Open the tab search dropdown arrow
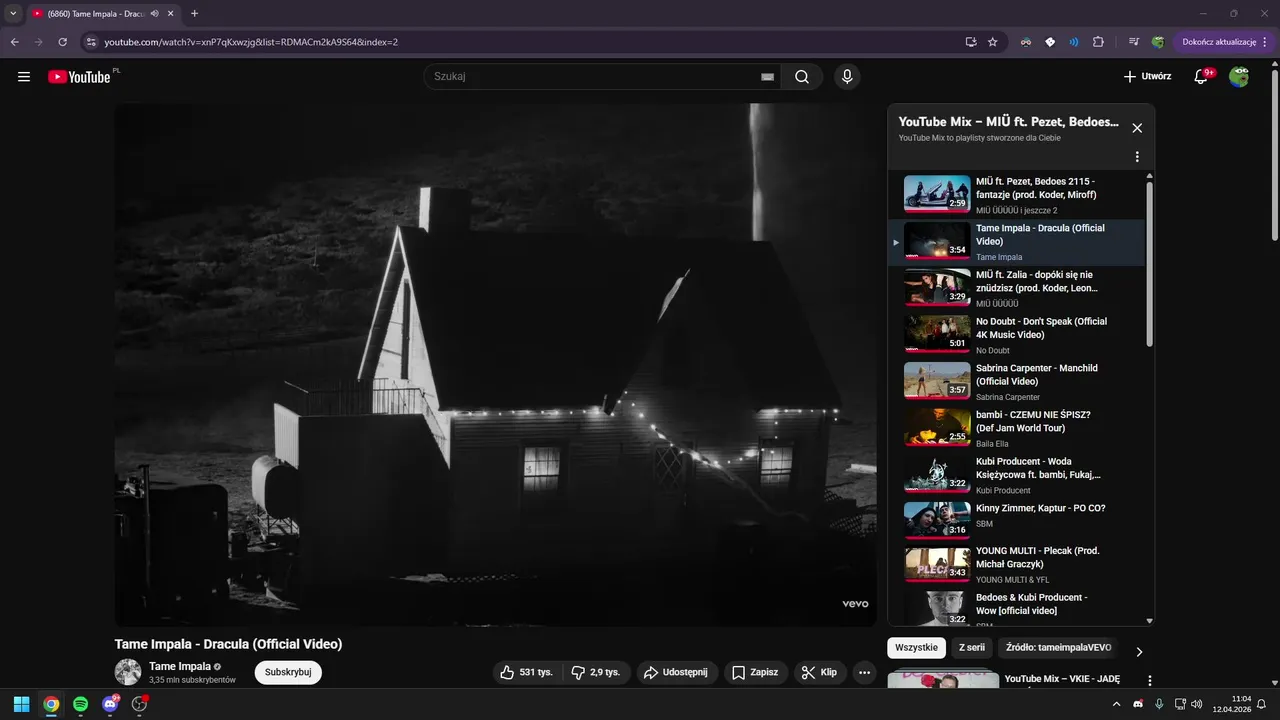Screen dimensions: 1280x720 click(12, 14)
